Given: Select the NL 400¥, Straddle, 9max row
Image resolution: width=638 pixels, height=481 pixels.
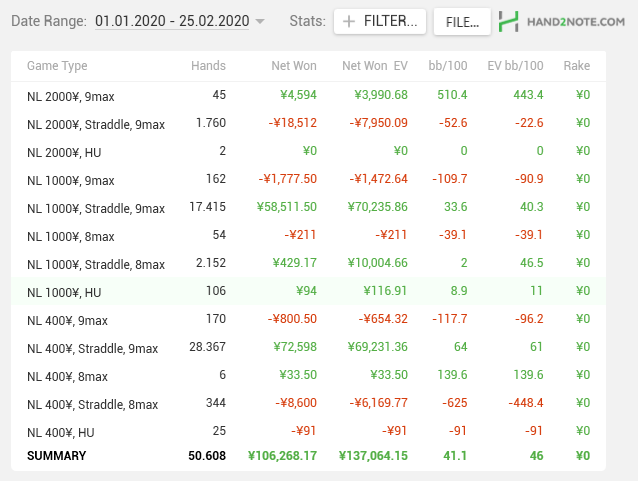Looking at the screenshot, I should click(x=308, y=348).
